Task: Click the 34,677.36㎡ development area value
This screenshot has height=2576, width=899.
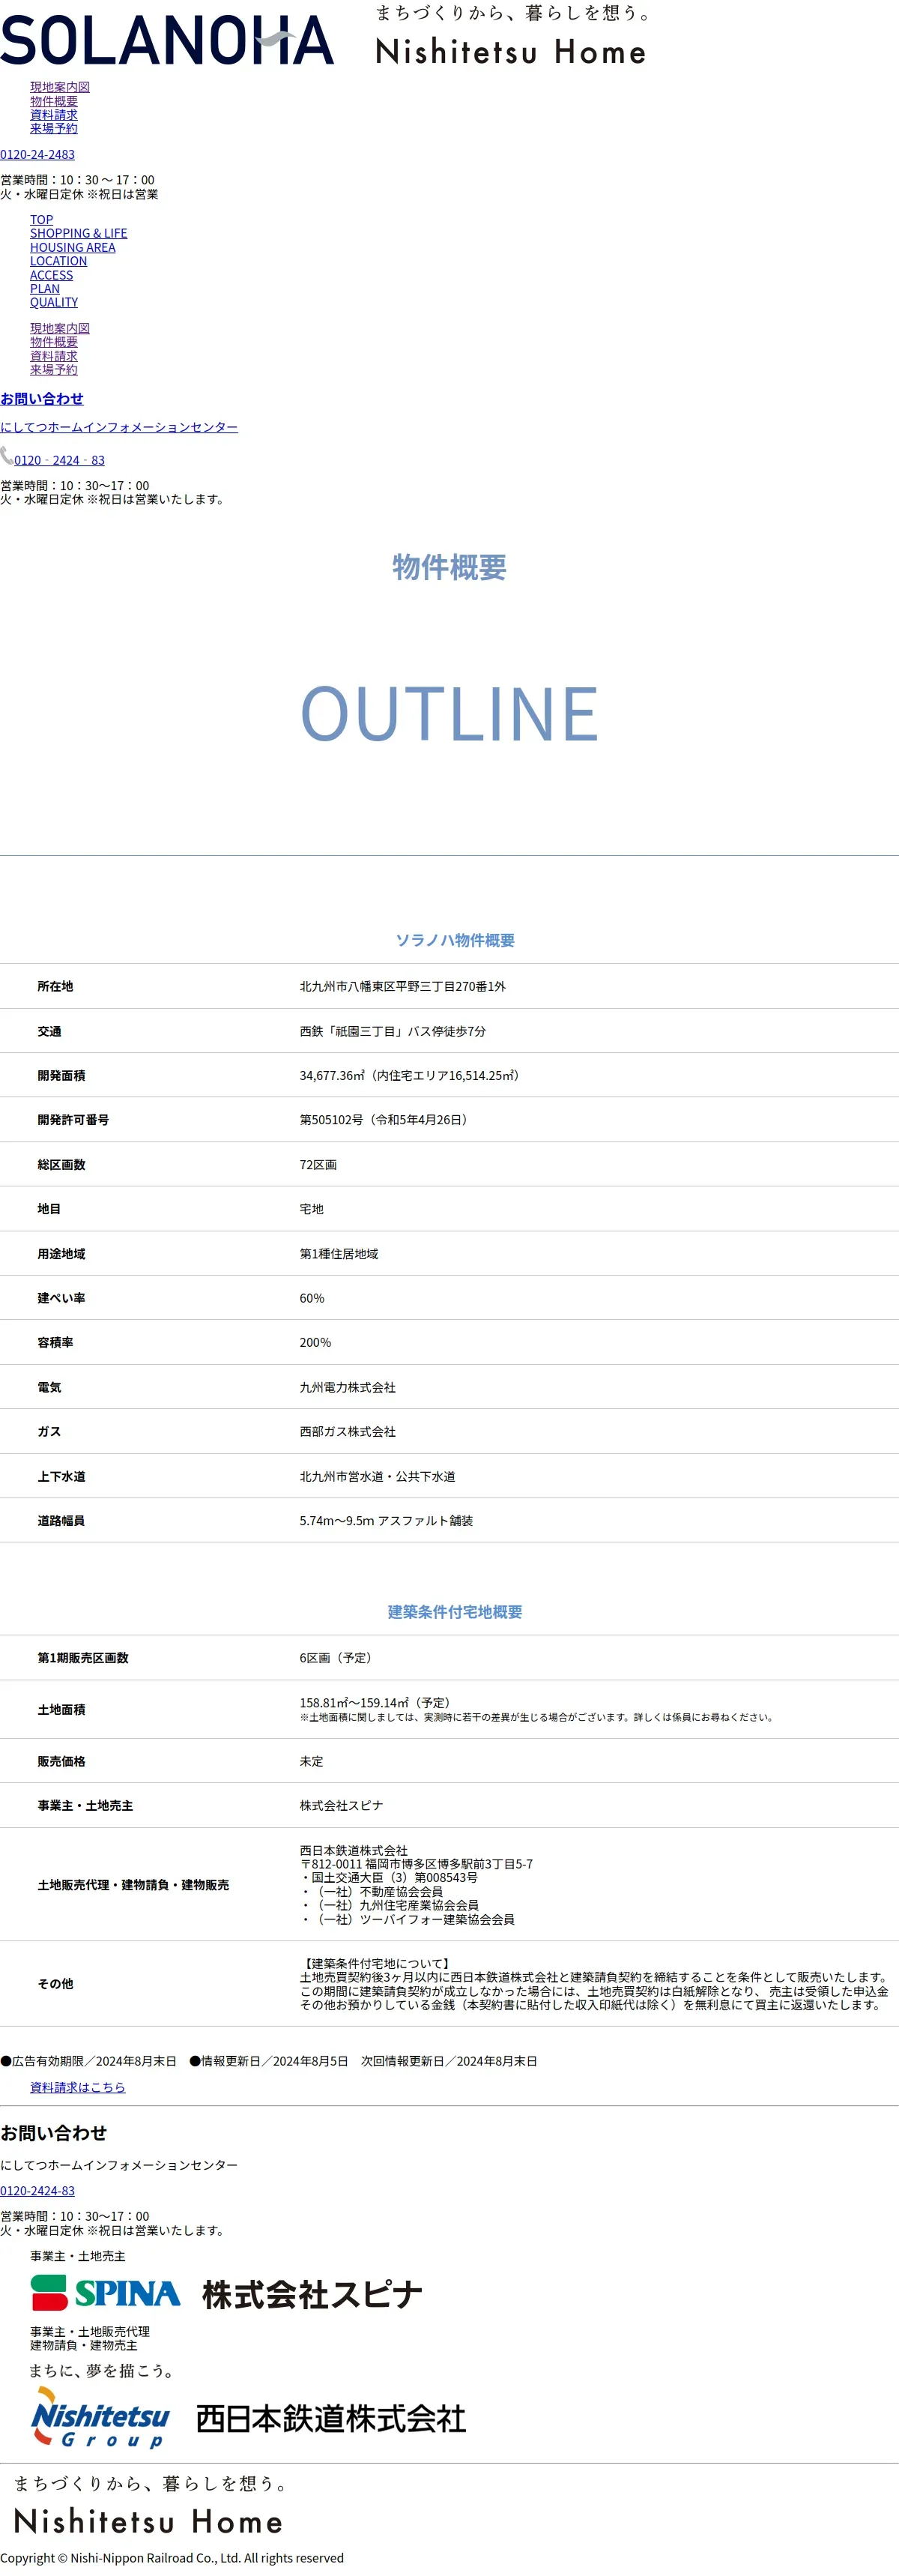Action: pos(412,1075)
